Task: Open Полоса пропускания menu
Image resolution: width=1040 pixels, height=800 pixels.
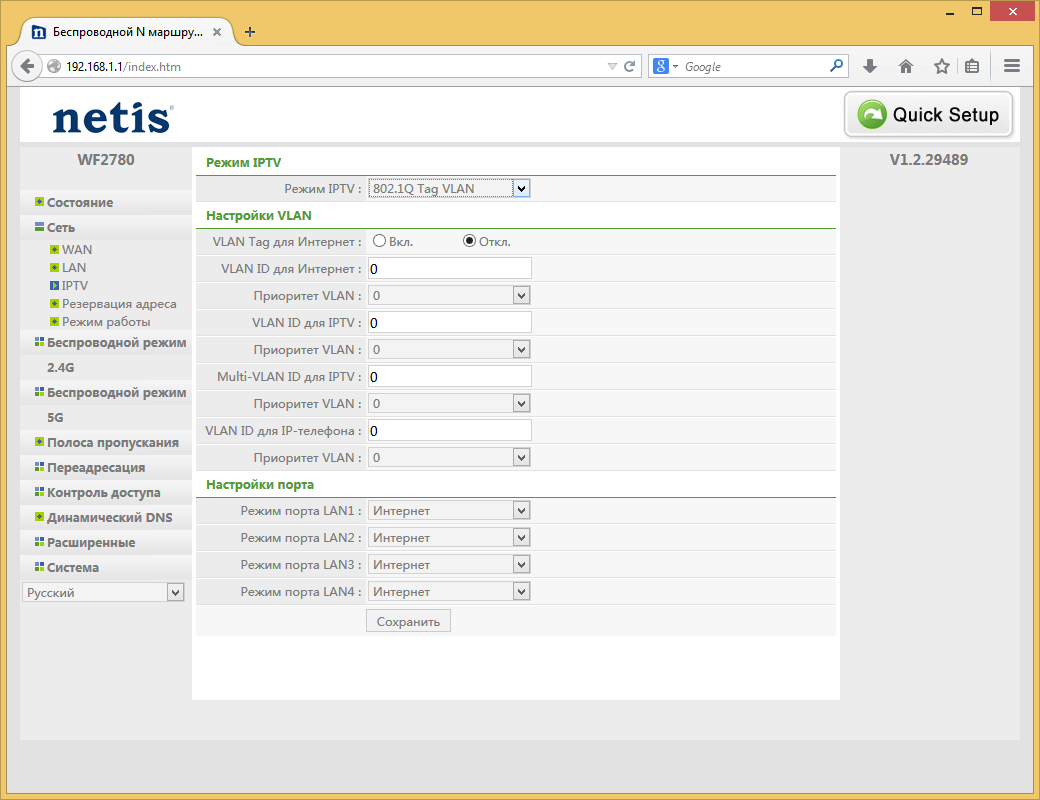Action: coord(113,442)
